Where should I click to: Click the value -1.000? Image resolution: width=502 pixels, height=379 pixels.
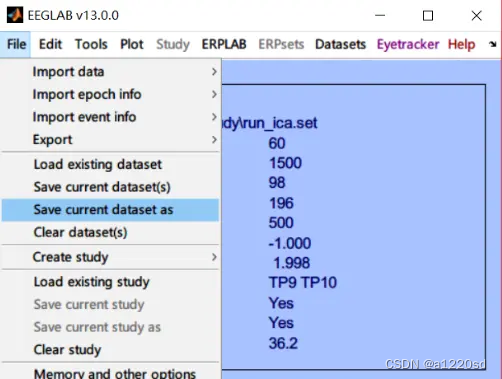click(290, 243)
